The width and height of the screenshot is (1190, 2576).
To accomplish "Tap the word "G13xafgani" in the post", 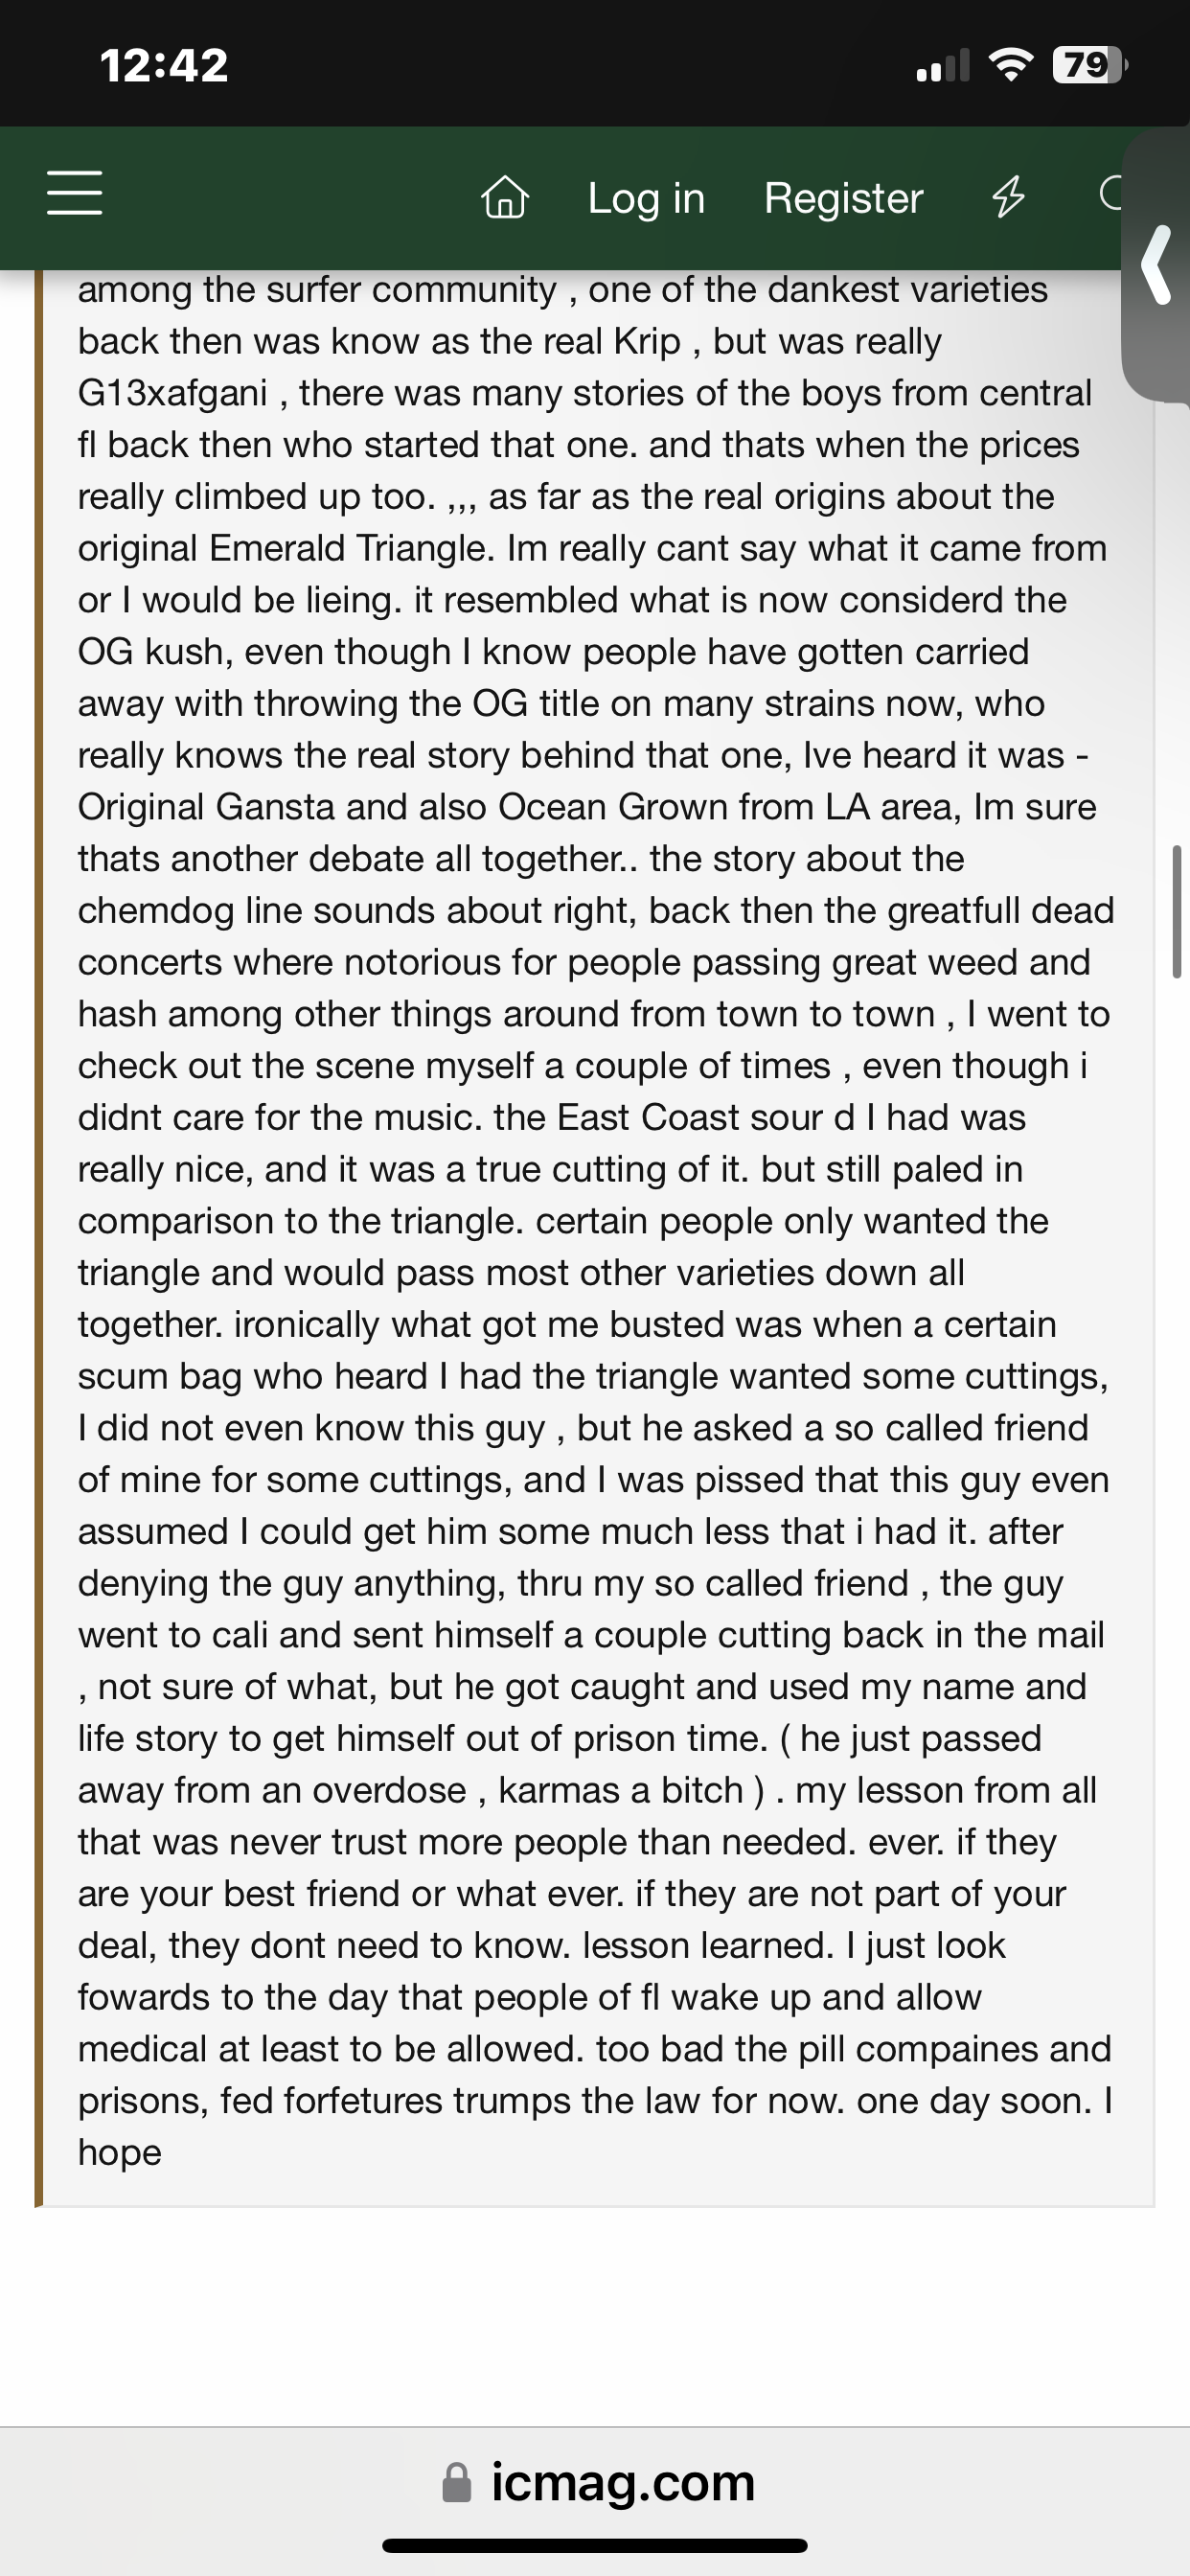I will click(x=172, y=393).
